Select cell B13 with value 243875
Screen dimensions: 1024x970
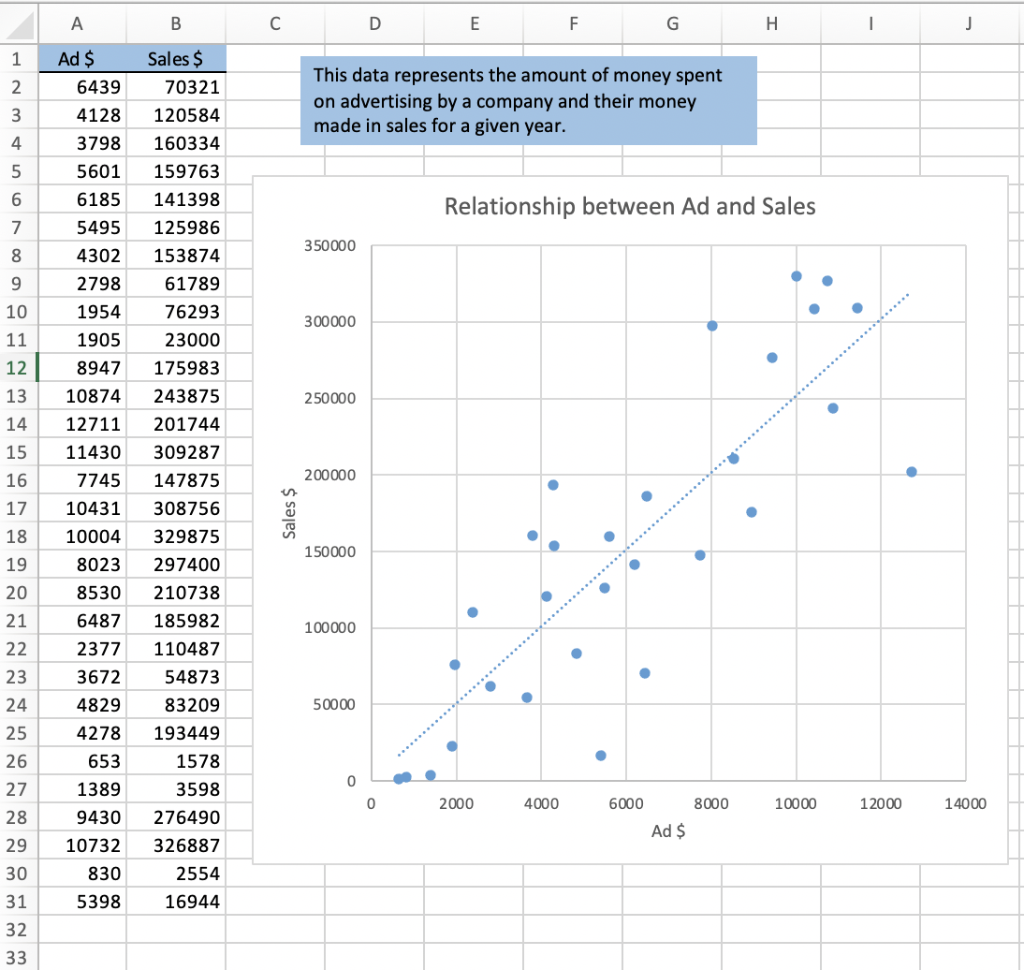pos(176,395)
